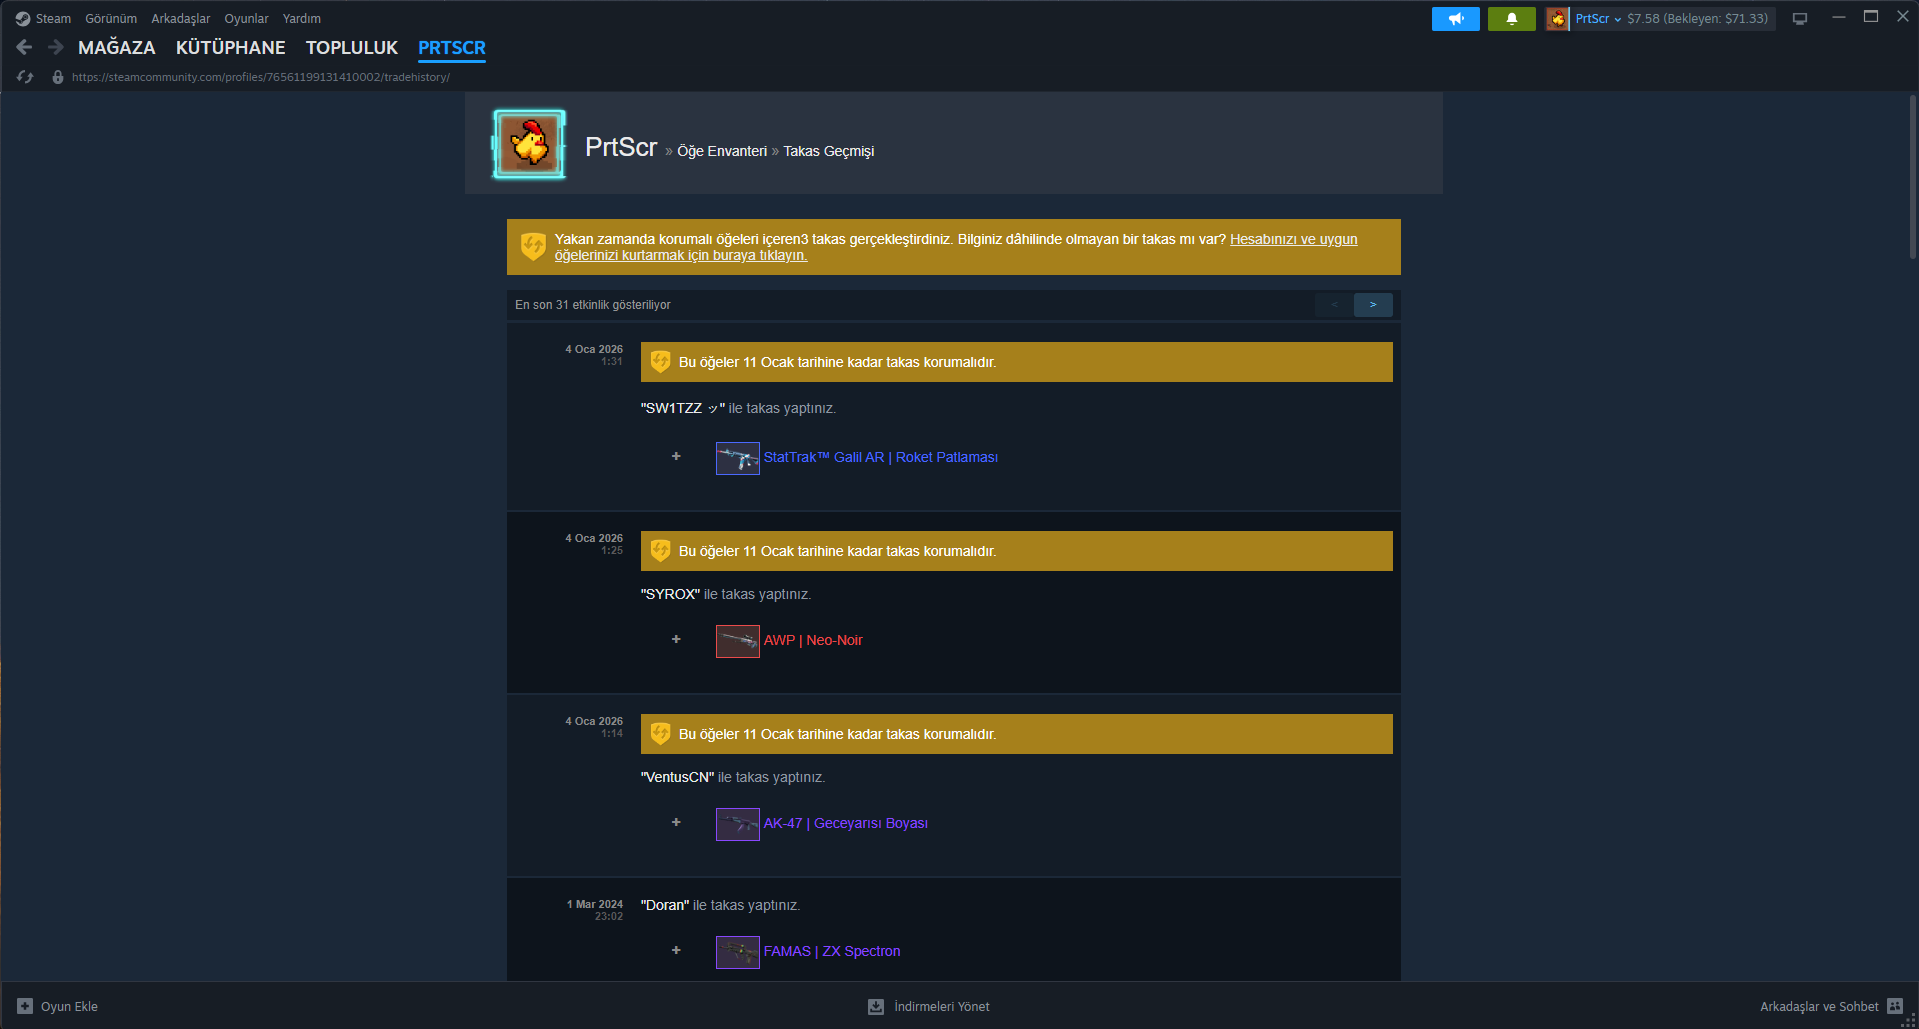Click the Steam logo icon in menu bar
This screenshot has height=1029, width=1919.
23,19
